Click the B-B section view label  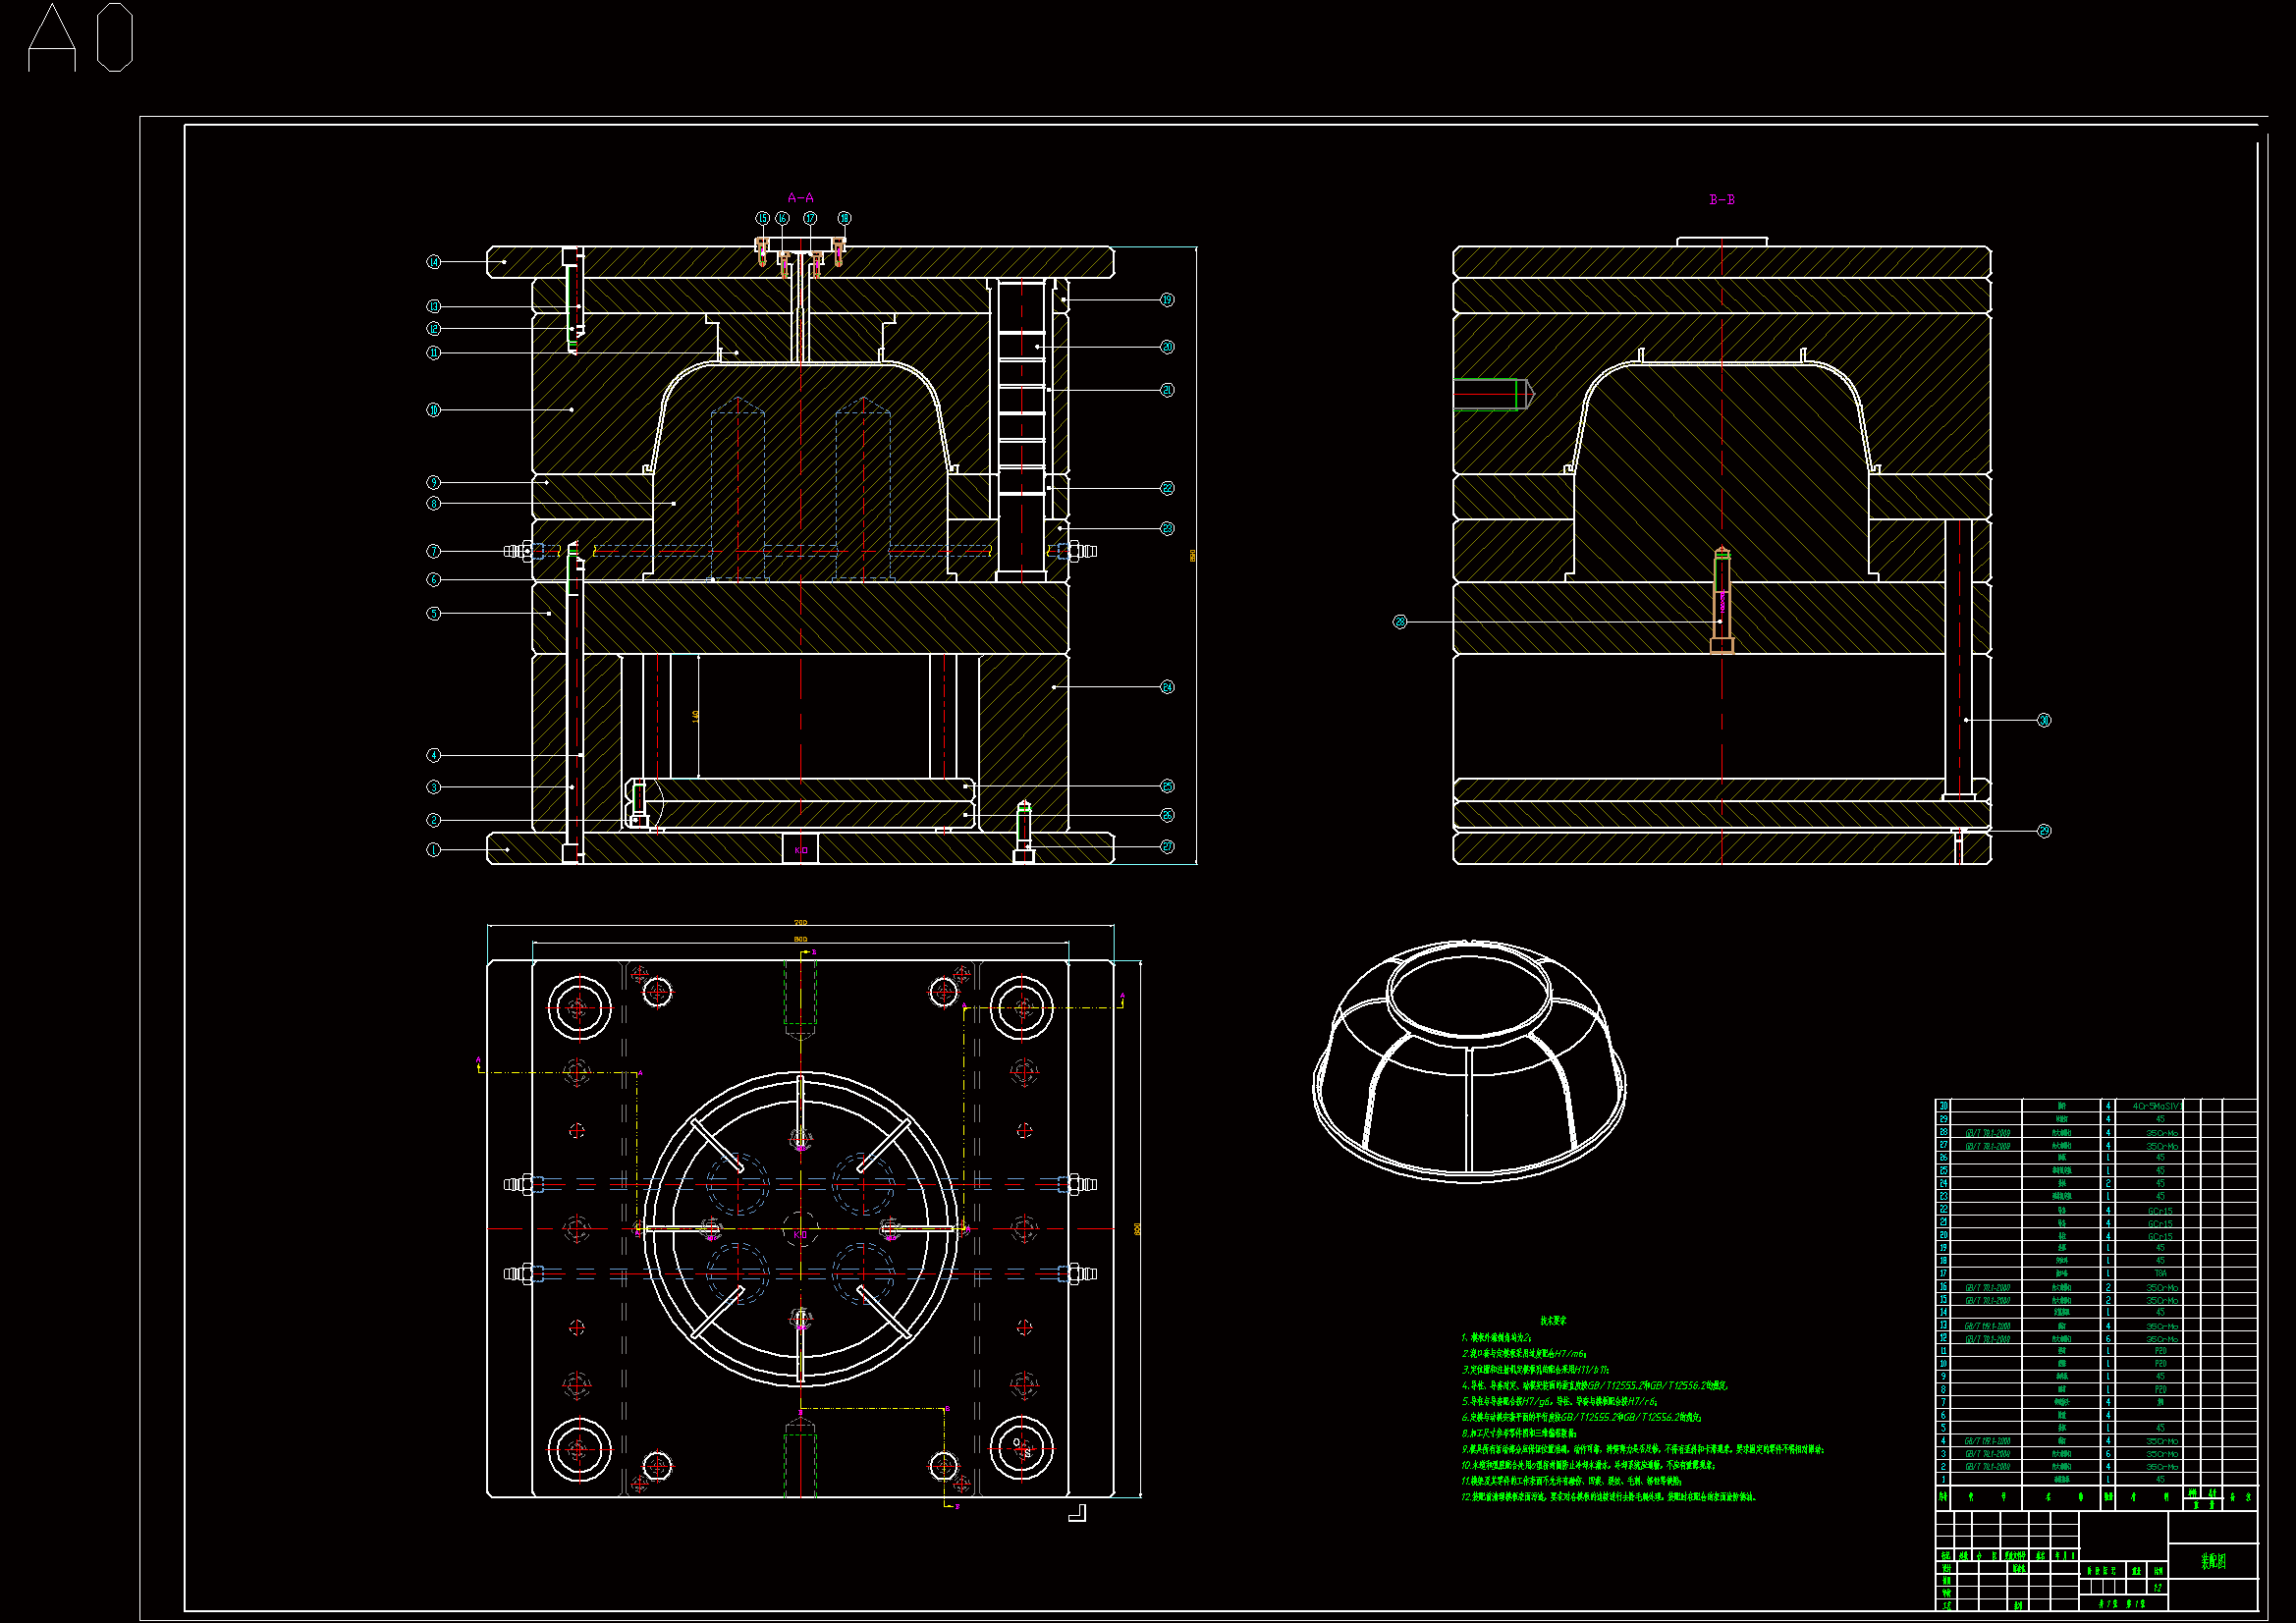click(1721, 200)
